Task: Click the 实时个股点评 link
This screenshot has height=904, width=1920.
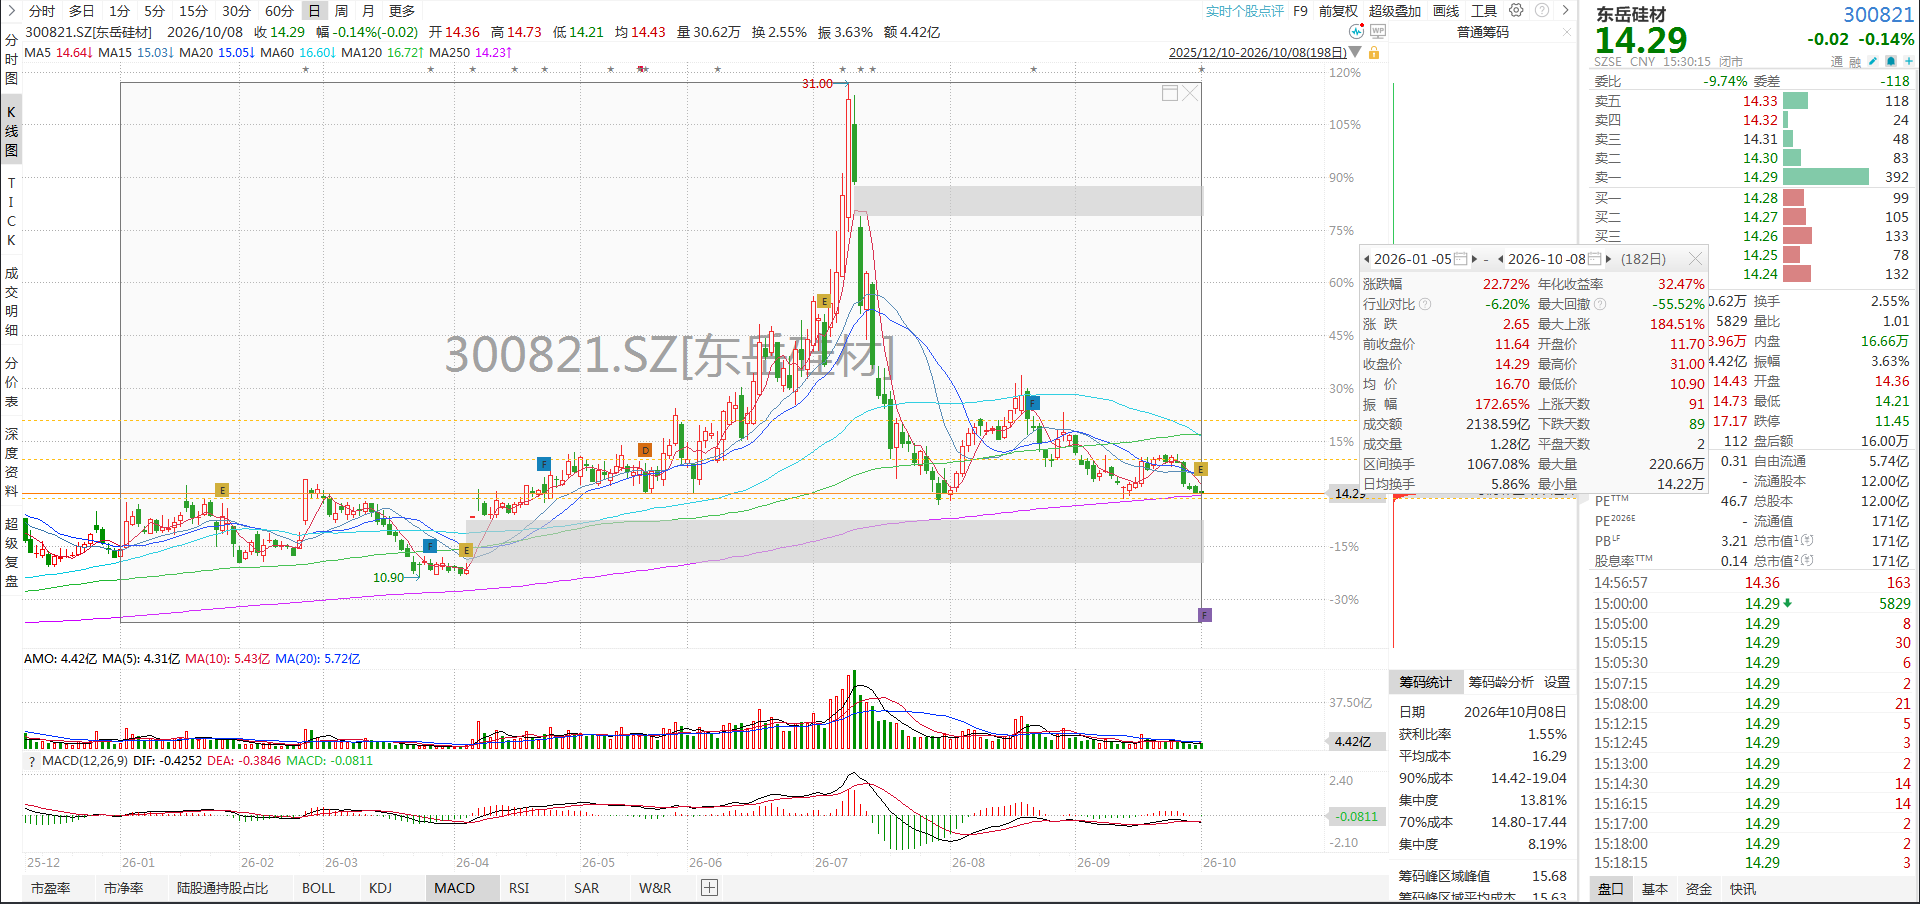Action: (x=1244, y=11)
